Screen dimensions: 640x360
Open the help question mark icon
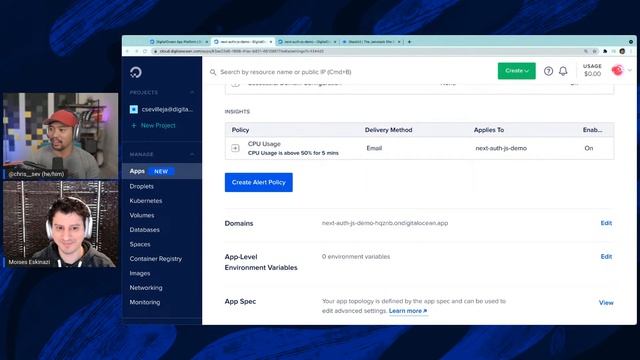(548, 71)
